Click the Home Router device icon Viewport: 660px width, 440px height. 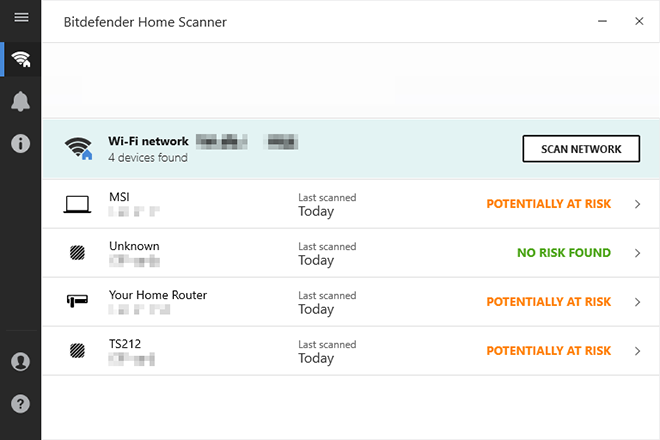tap(77, 301)
